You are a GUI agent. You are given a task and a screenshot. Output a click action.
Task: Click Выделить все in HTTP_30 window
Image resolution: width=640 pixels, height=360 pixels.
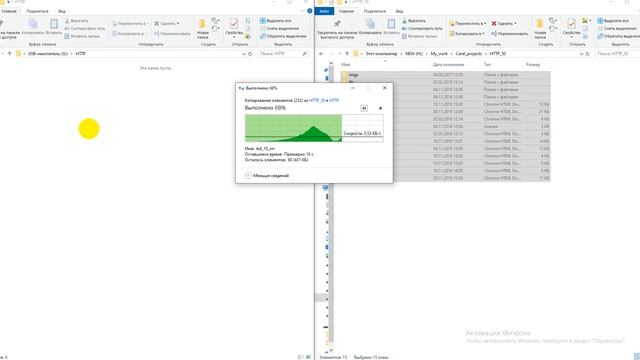(613, 21)
